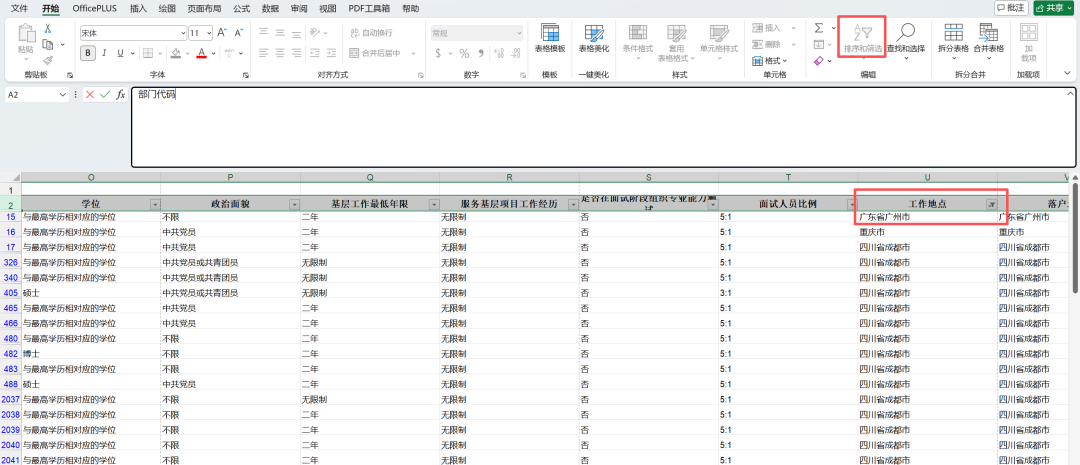Toggle align text right
The height and width of the screenshot is (465, 1080).
[297, 53]
